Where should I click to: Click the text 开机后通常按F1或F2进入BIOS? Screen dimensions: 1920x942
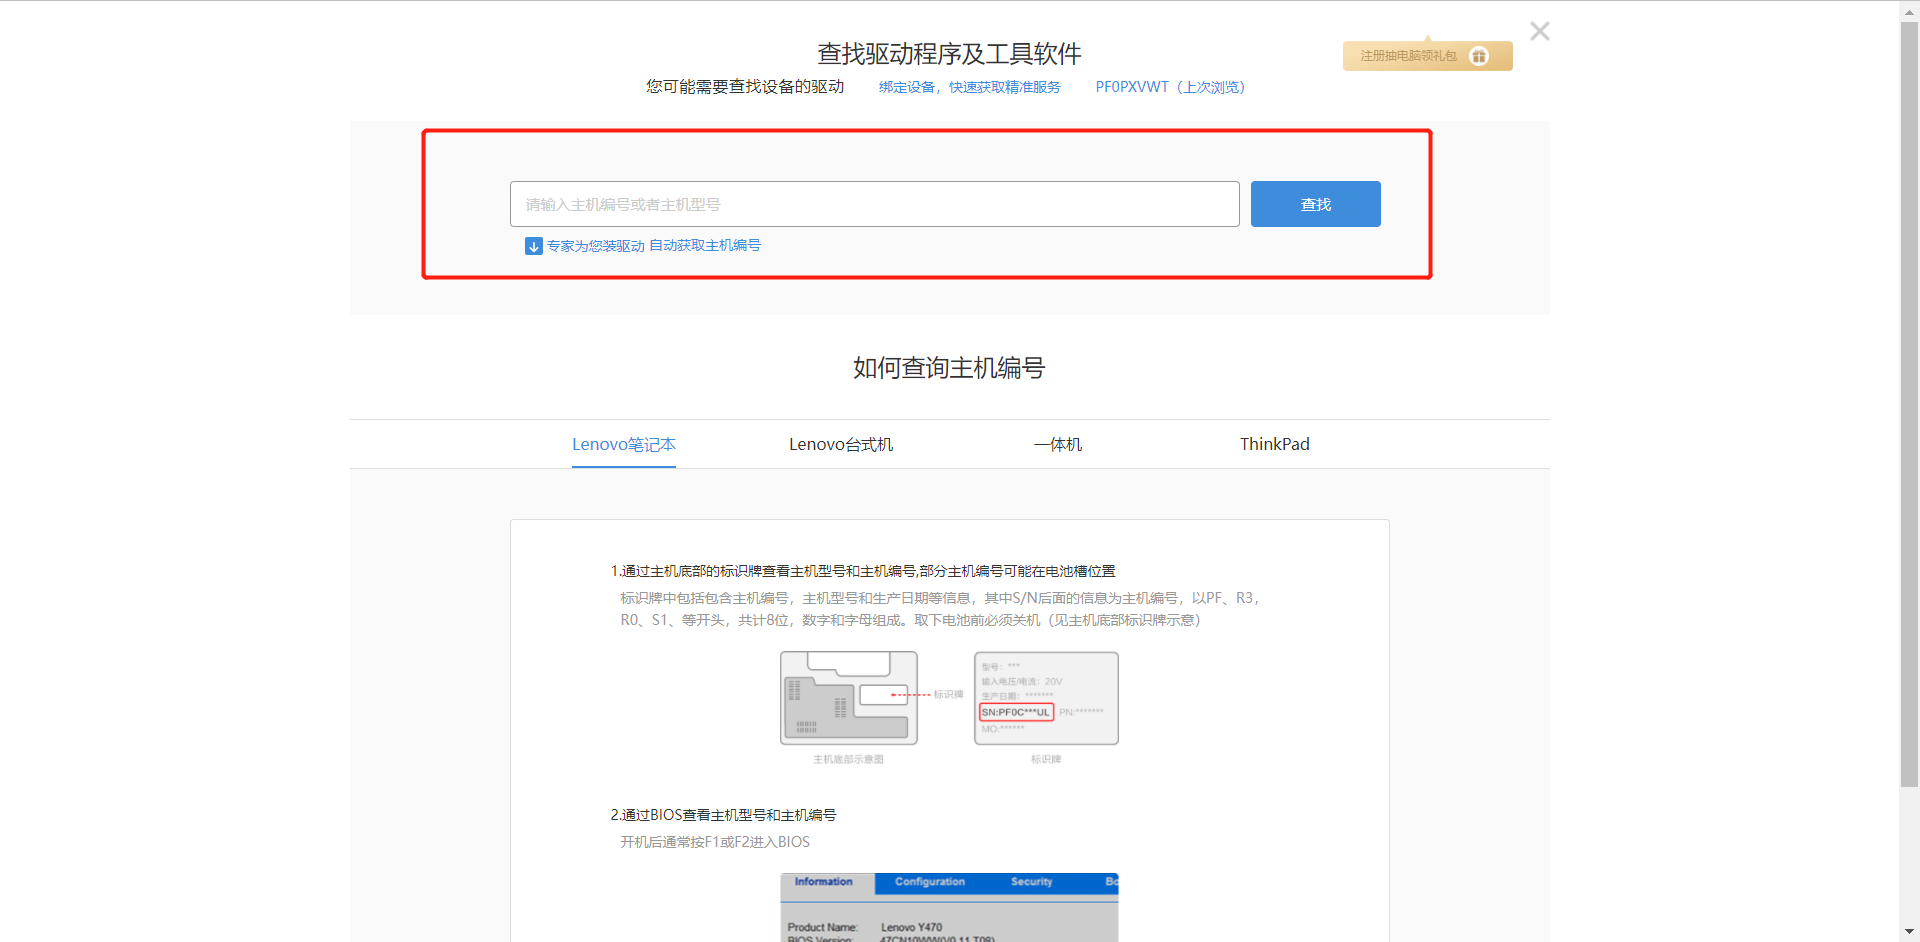click(x=715, y=842)
